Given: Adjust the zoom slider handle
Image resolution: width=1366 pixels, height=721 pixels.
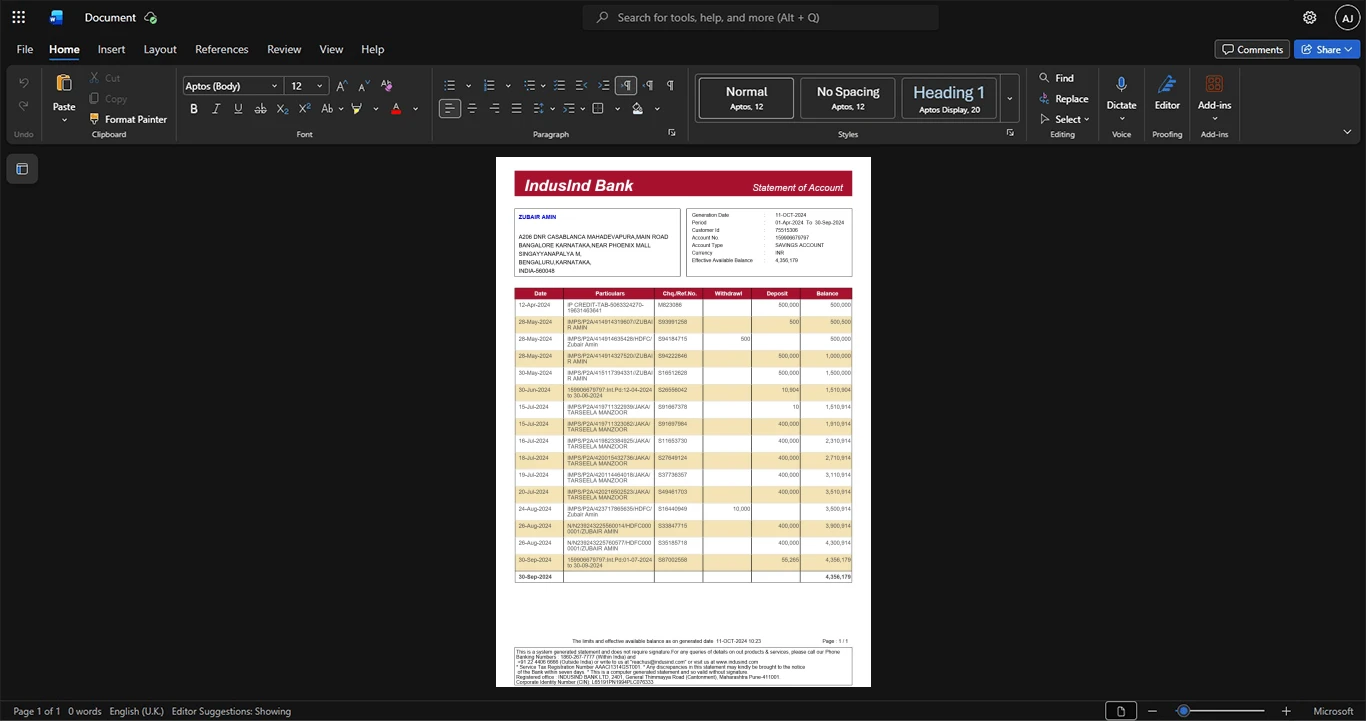Looking at the screenshot, I should (x=1183, y=711).
